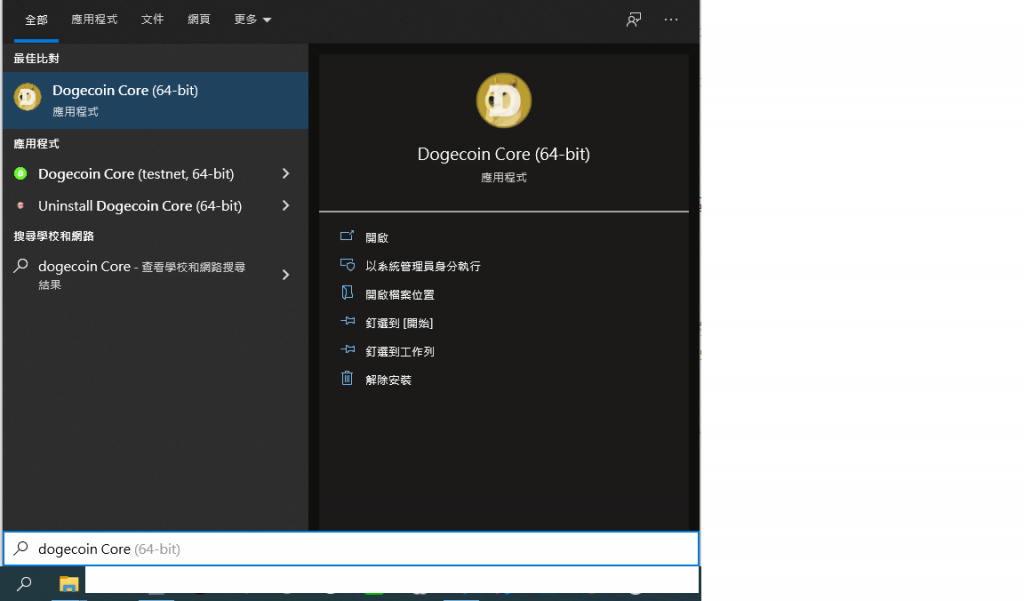Viewport: 1024px width, 601px height.
Task: Click the run-as-administrator shield icon
Action: click(x=347, y=265)
